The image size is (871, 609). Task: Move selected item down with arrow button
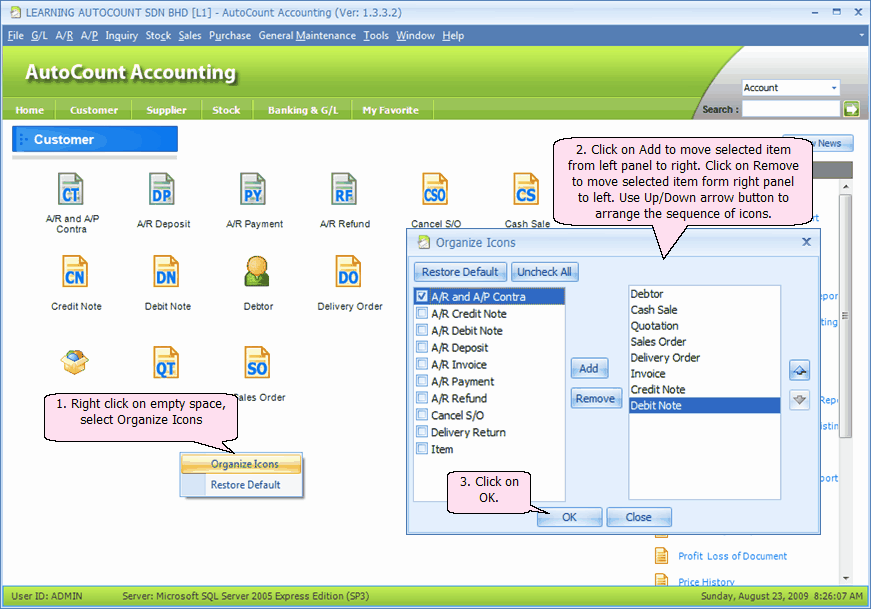pos(799,400)
